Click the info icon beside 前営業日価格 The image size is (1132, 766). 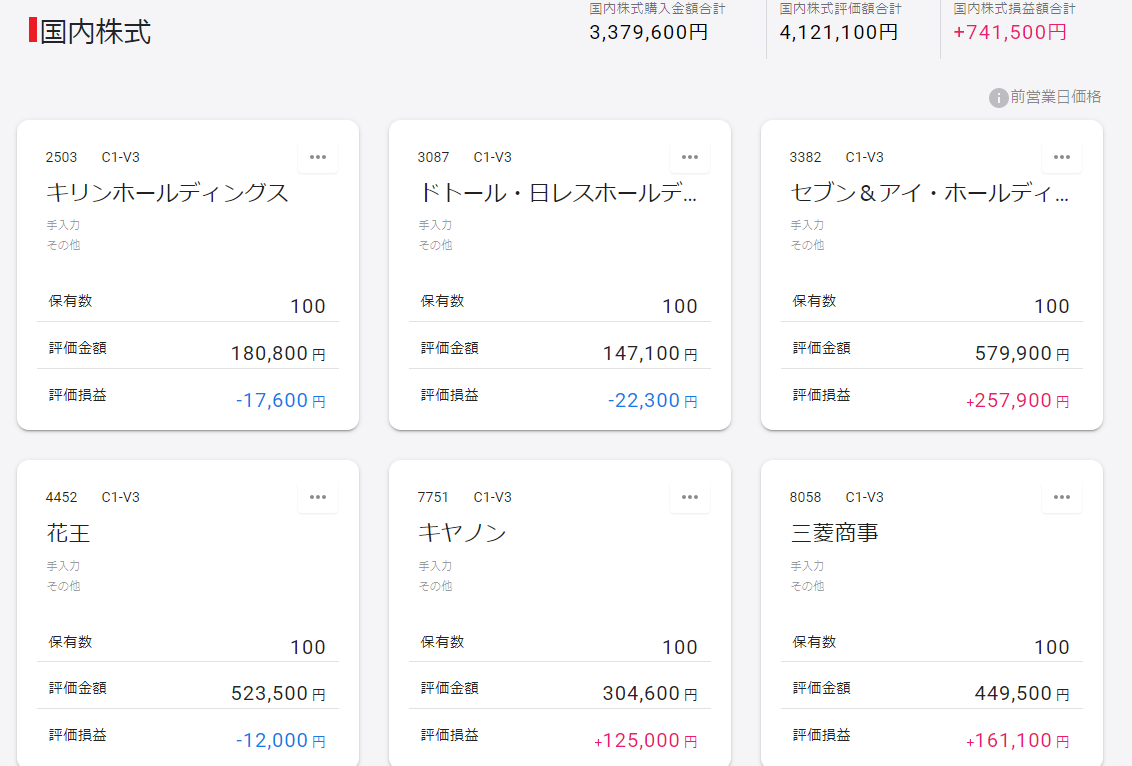tap(998, 98)
